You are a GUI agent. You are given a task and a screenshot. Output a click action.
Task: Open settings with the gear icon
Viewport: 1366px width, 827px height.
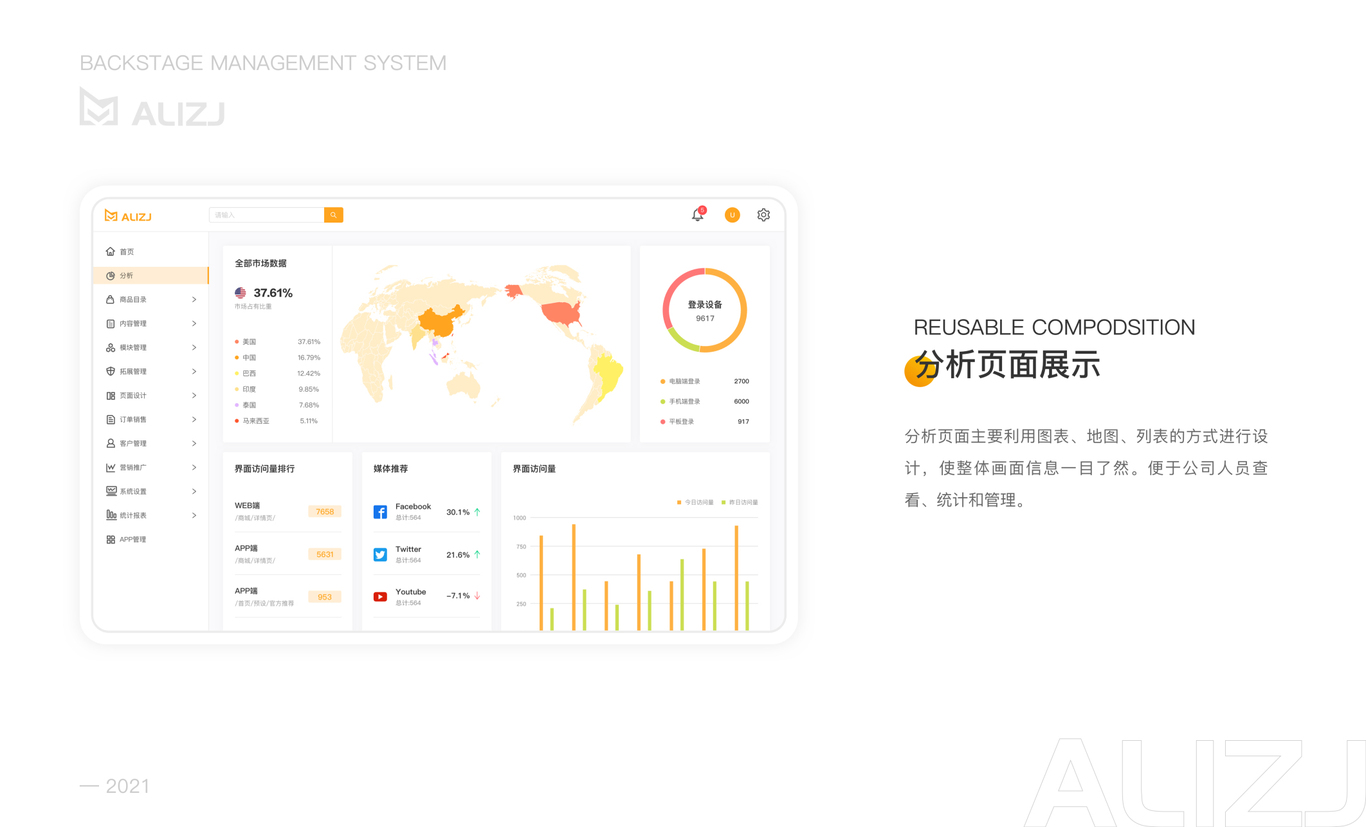(x=763, y=215)
